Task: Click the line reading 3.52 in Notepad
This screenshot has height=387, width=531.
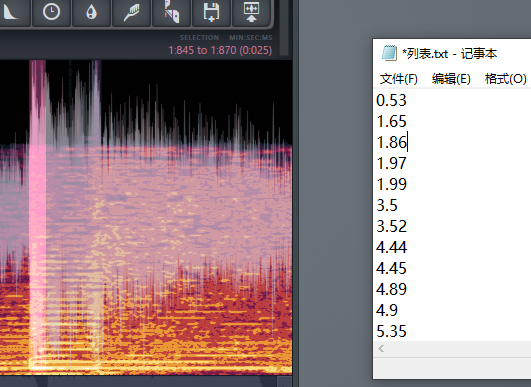Action: [391, 227]
